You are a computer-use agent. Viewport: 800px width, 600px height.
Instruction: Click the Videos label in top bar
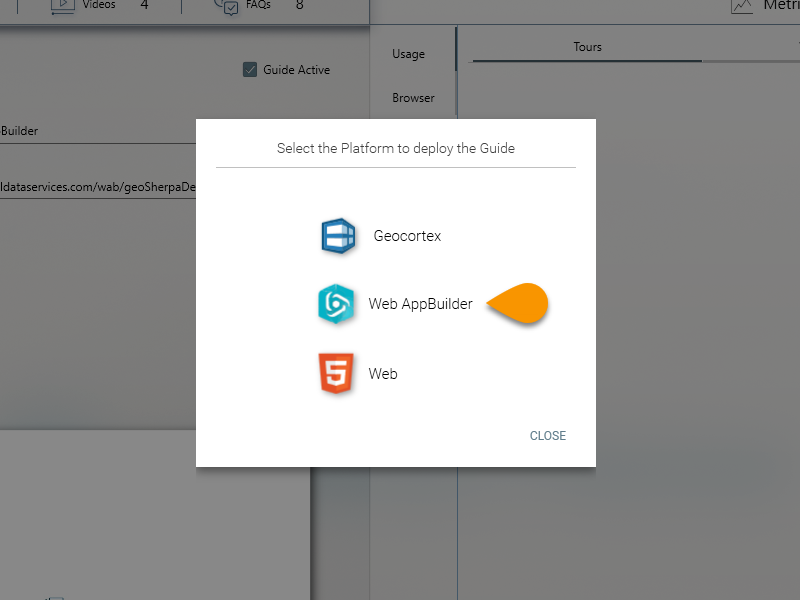pos(99,5)
